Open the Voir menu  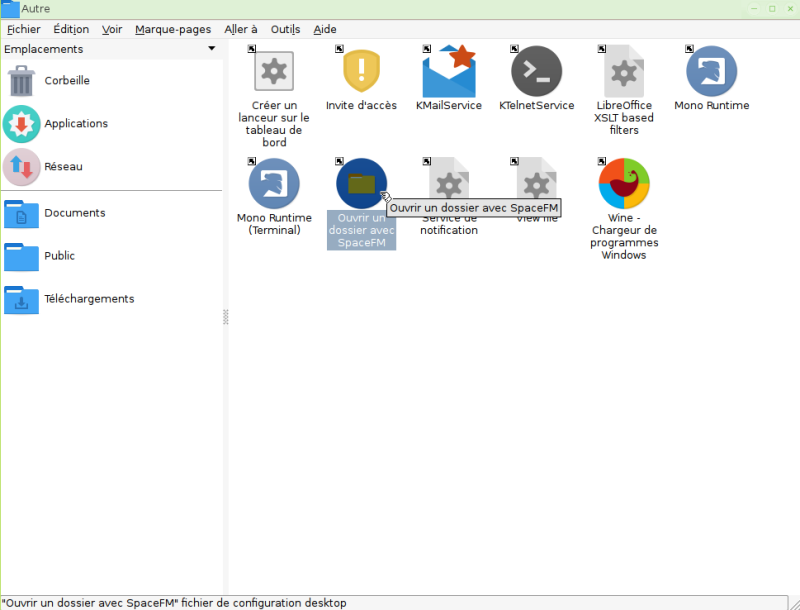click(x=112, y=30)
